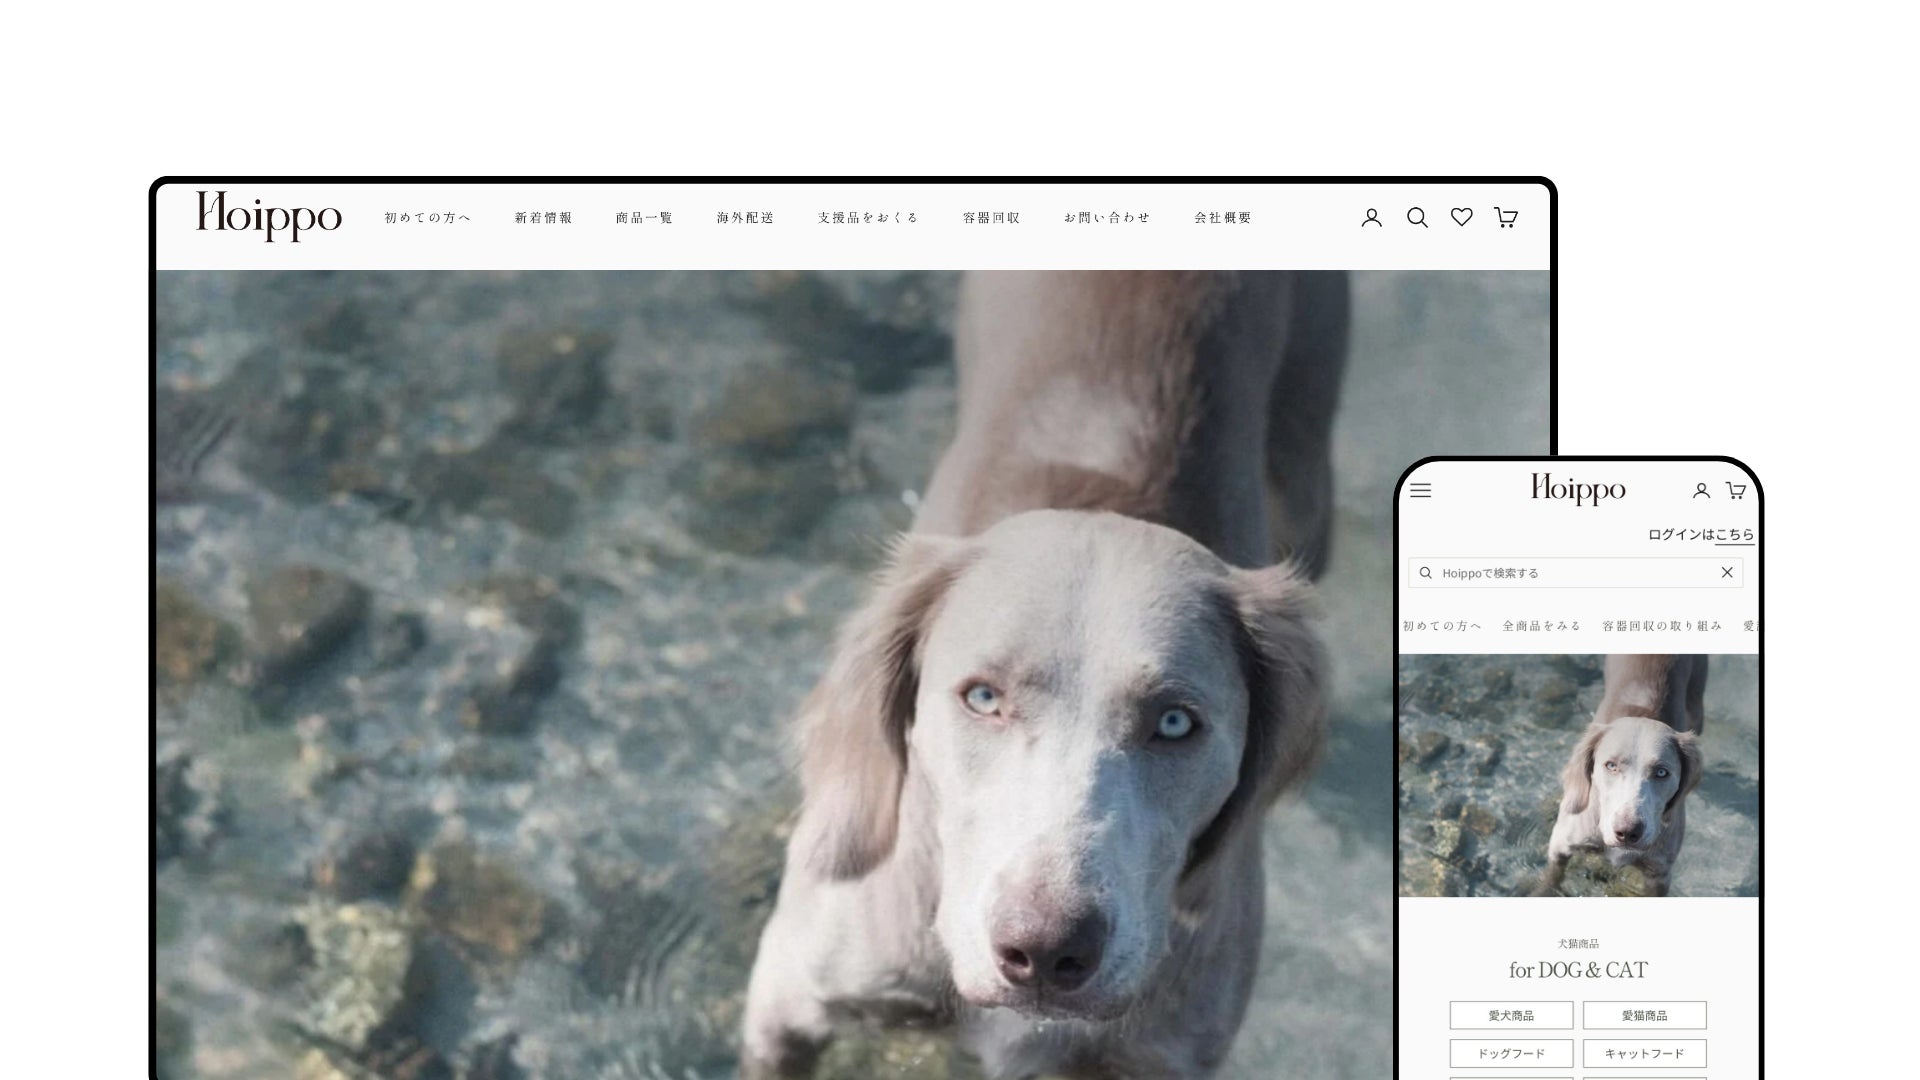Clear mobile search with the X icon

click(x=1726, y=573)
